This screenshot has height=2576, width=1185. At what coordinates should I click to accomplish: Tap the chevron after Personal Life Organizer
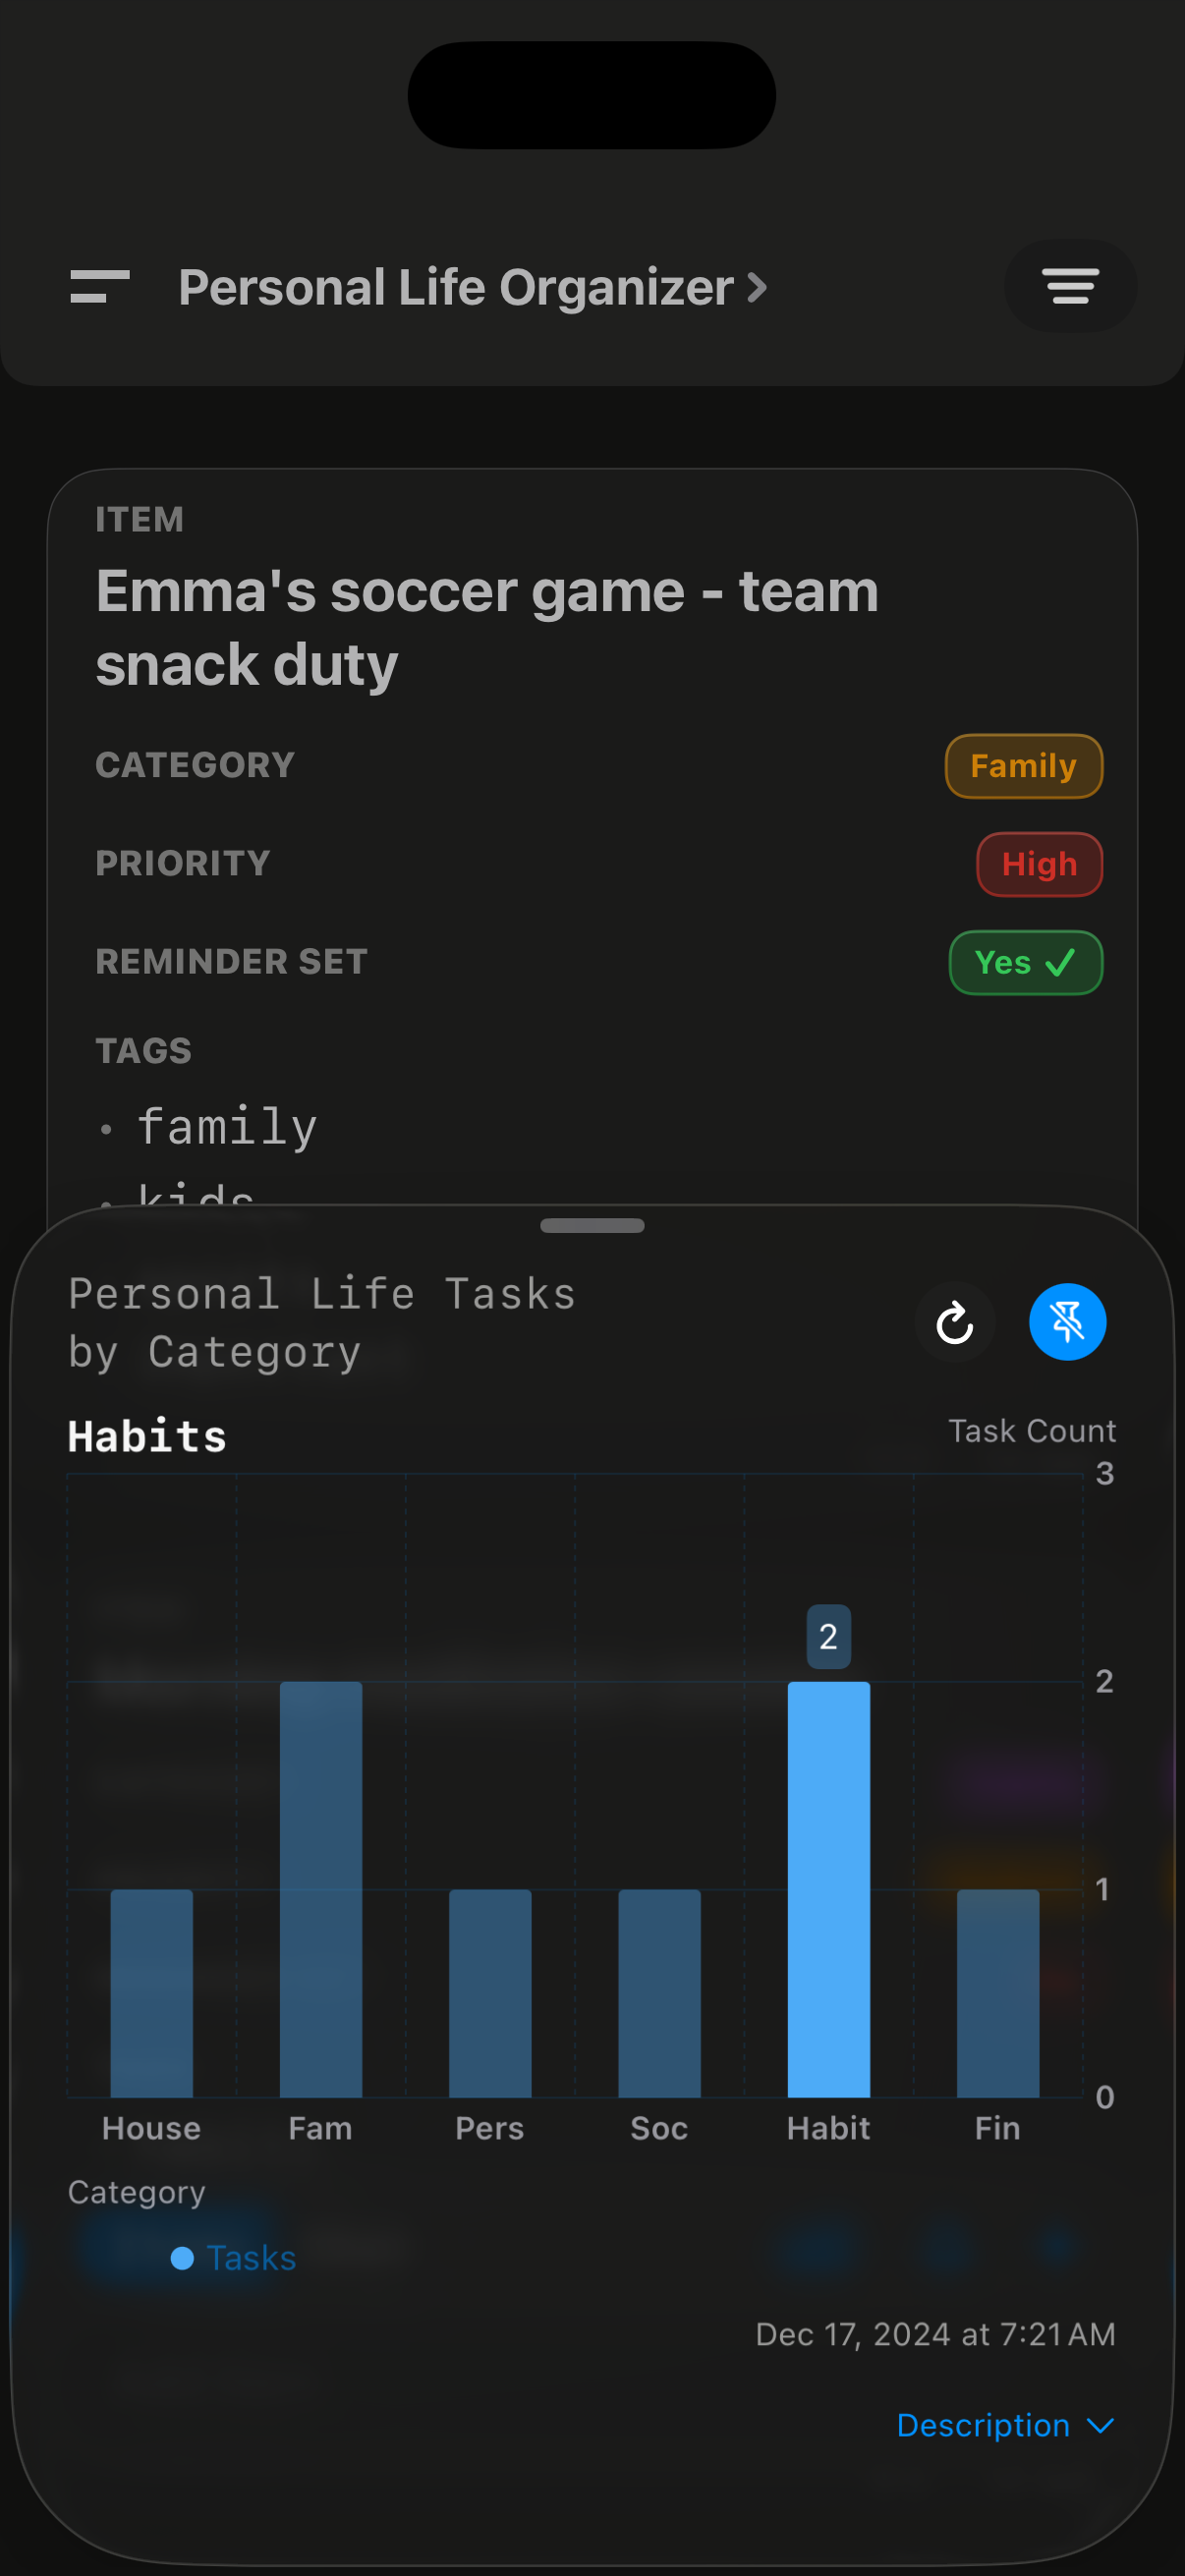coord(755,288)
